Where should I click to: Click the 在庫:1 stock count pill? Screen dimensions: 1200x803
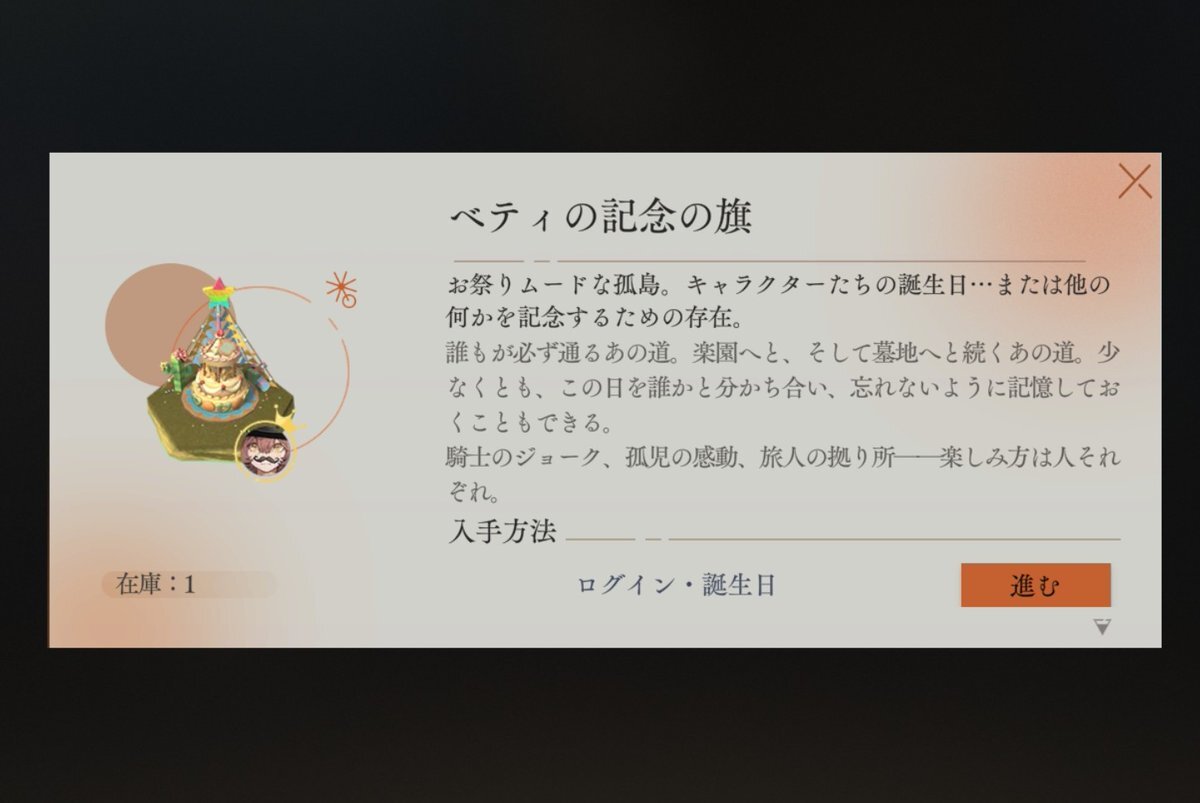(x=188, y=584)
